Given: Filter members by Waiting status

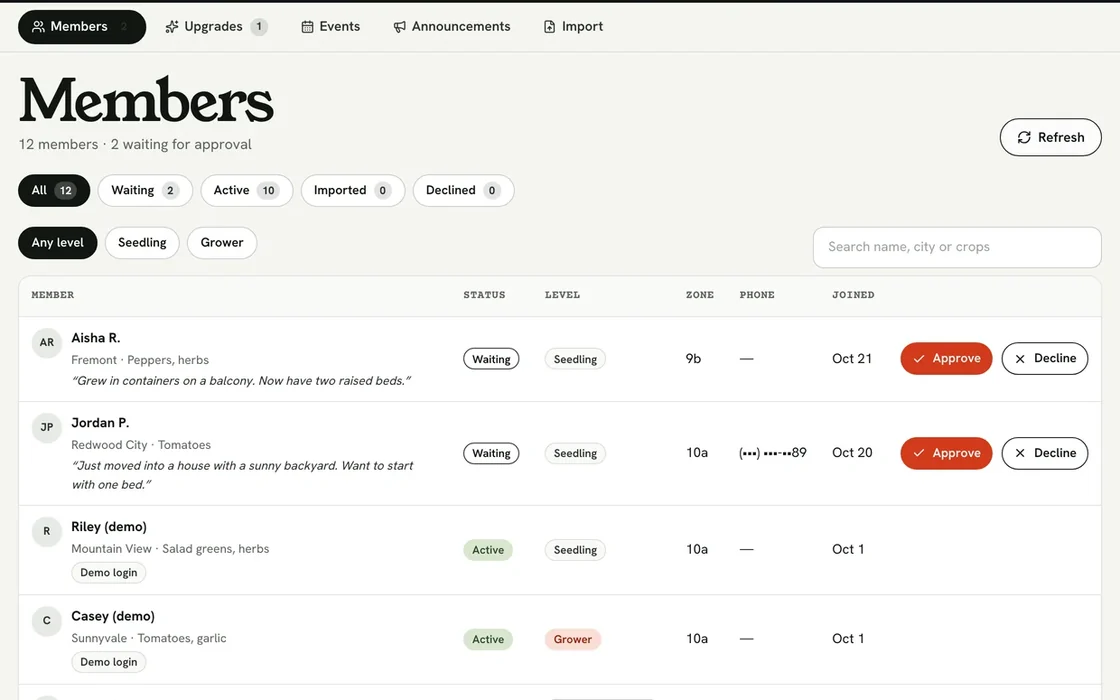Looking at the screenshot, I should click(145, 191).
